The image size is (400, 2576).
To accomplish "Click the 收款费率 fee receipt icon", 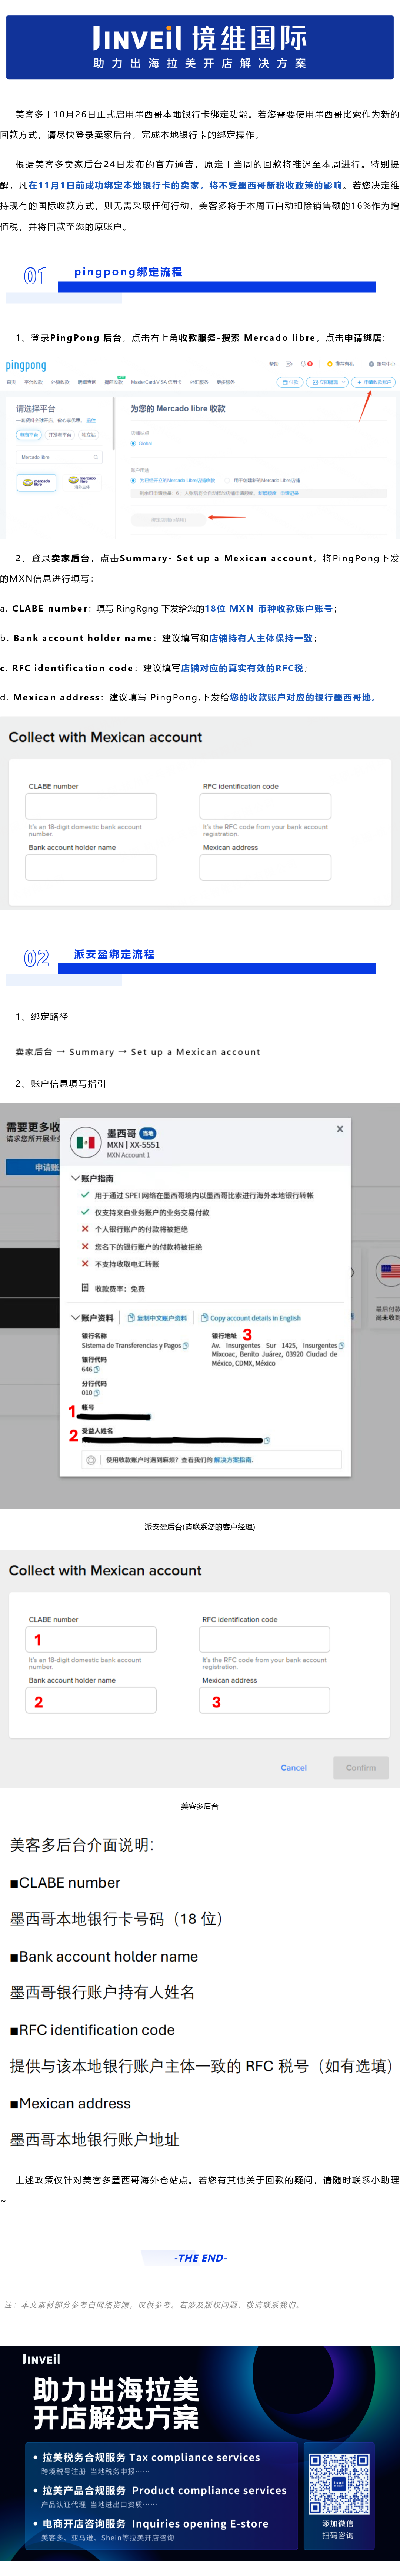I will tap(85, 1288).
